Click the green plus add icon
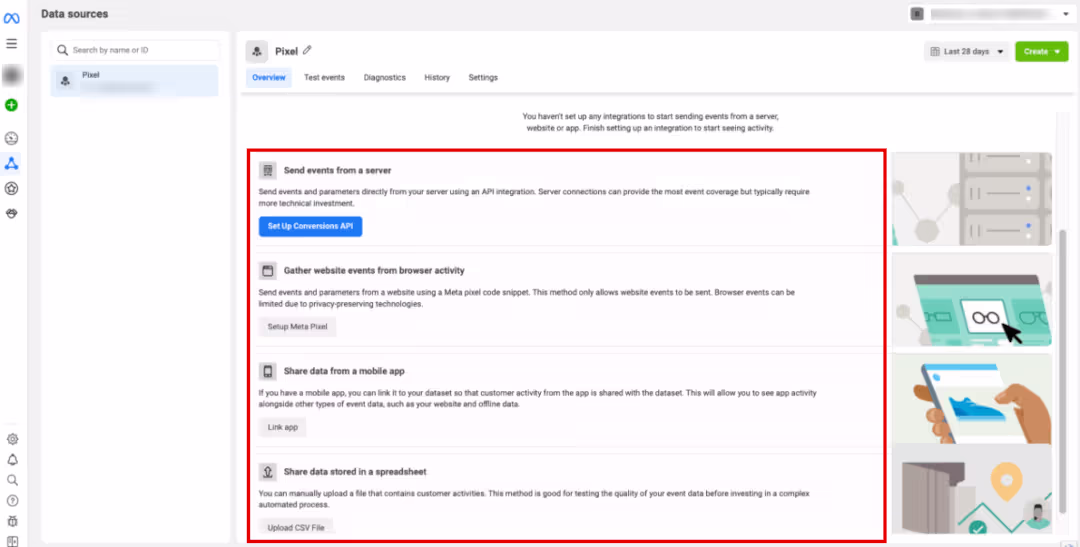1080x547 pixels. click(11, 105)
